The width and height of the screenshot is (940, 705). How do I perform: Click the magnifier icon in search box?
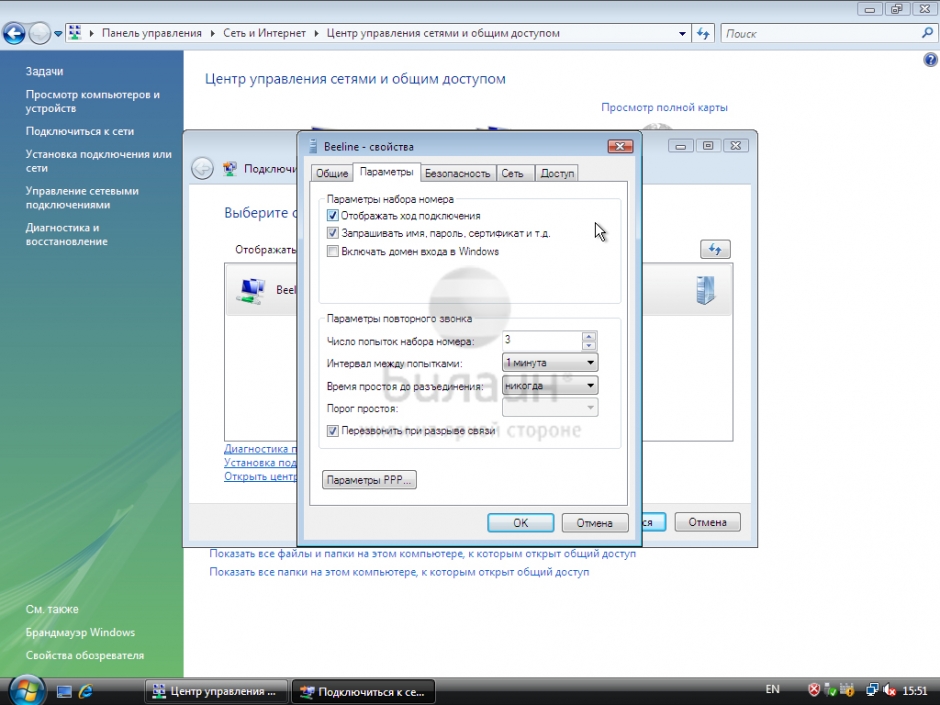(x=927, y=34)
